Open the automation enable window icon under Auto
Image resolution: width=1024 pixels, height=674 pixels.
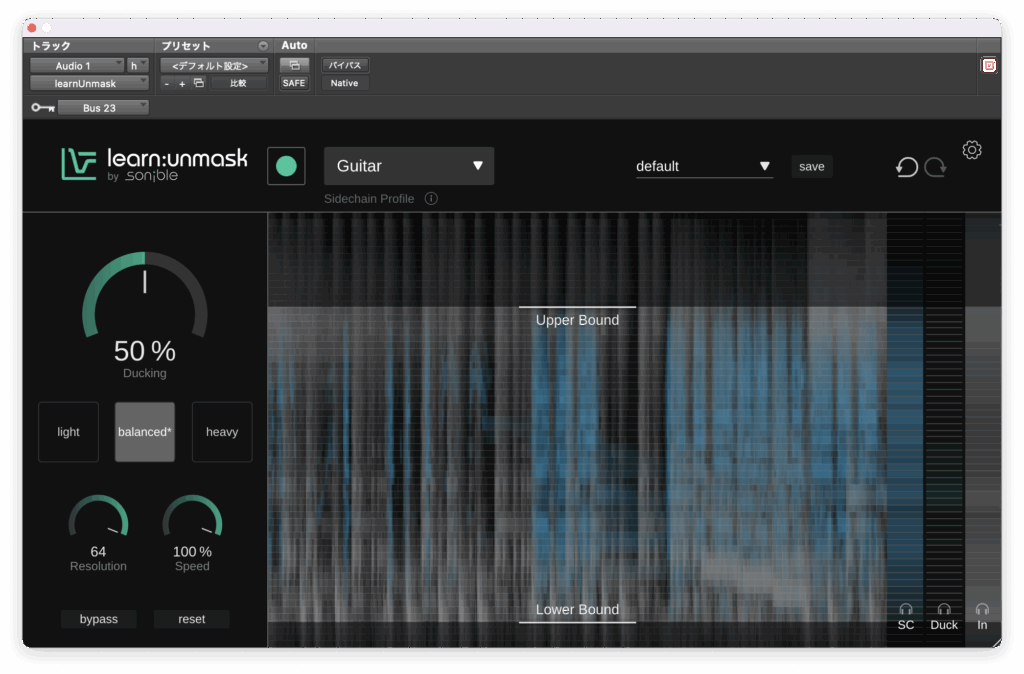point(295,65)
